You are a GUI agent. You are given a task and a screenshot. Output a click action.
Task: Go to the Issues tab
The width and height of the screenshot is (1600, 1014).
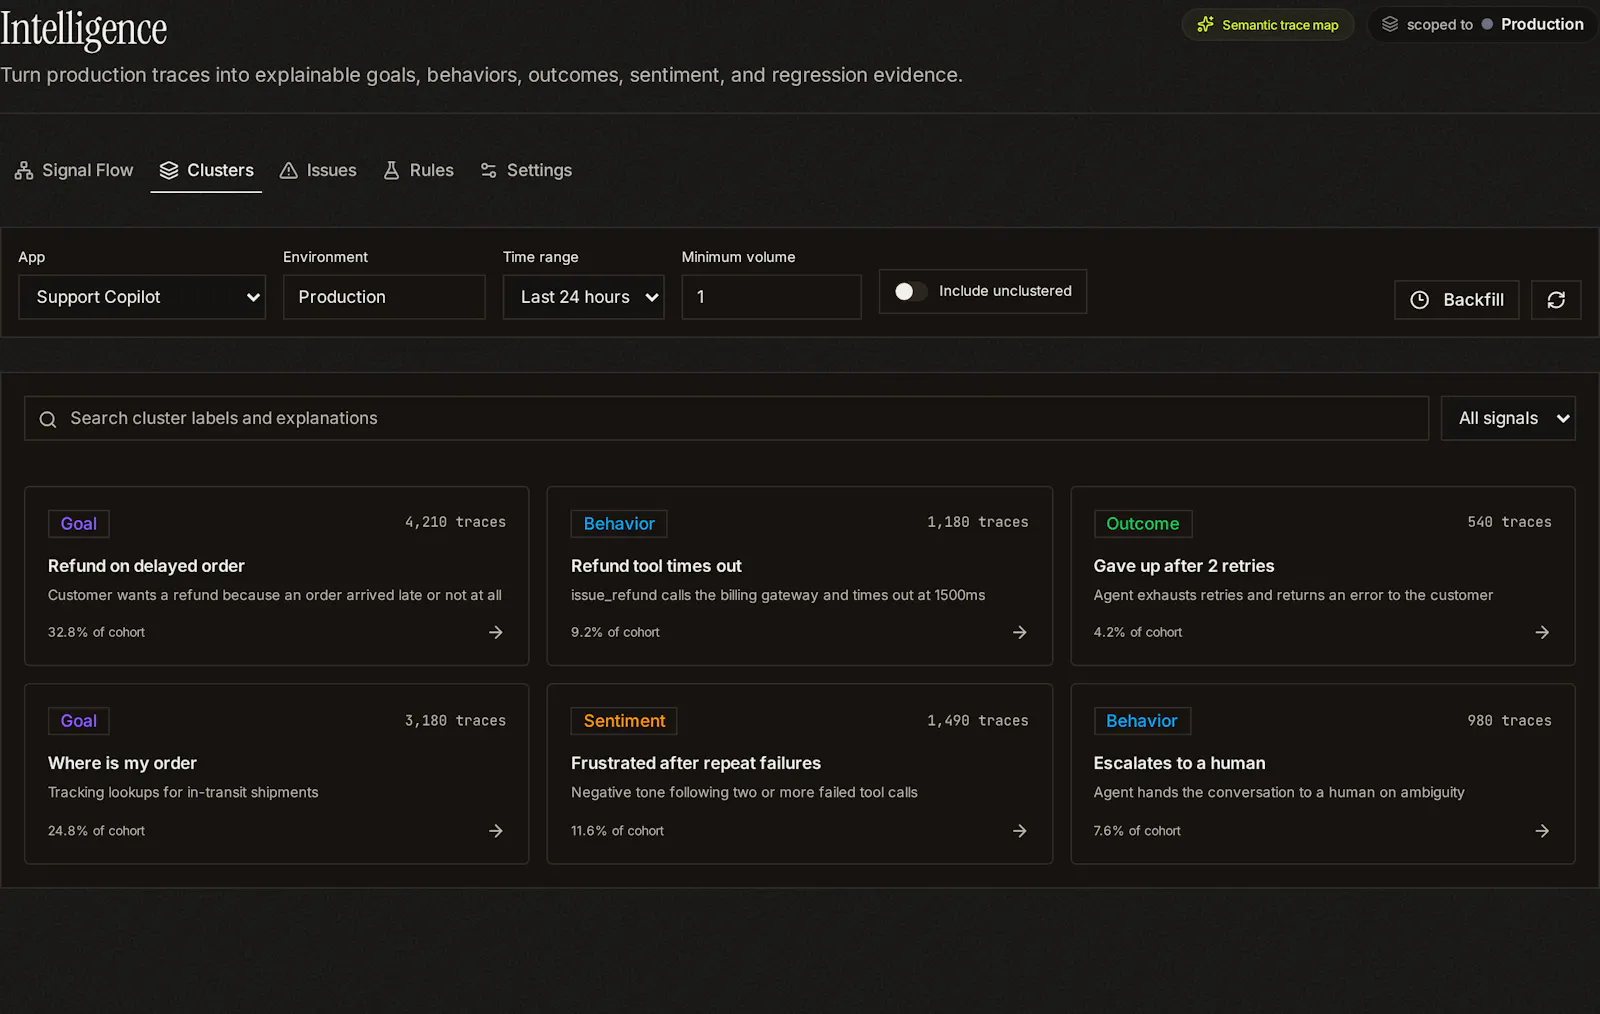click(x=318, y=171)
